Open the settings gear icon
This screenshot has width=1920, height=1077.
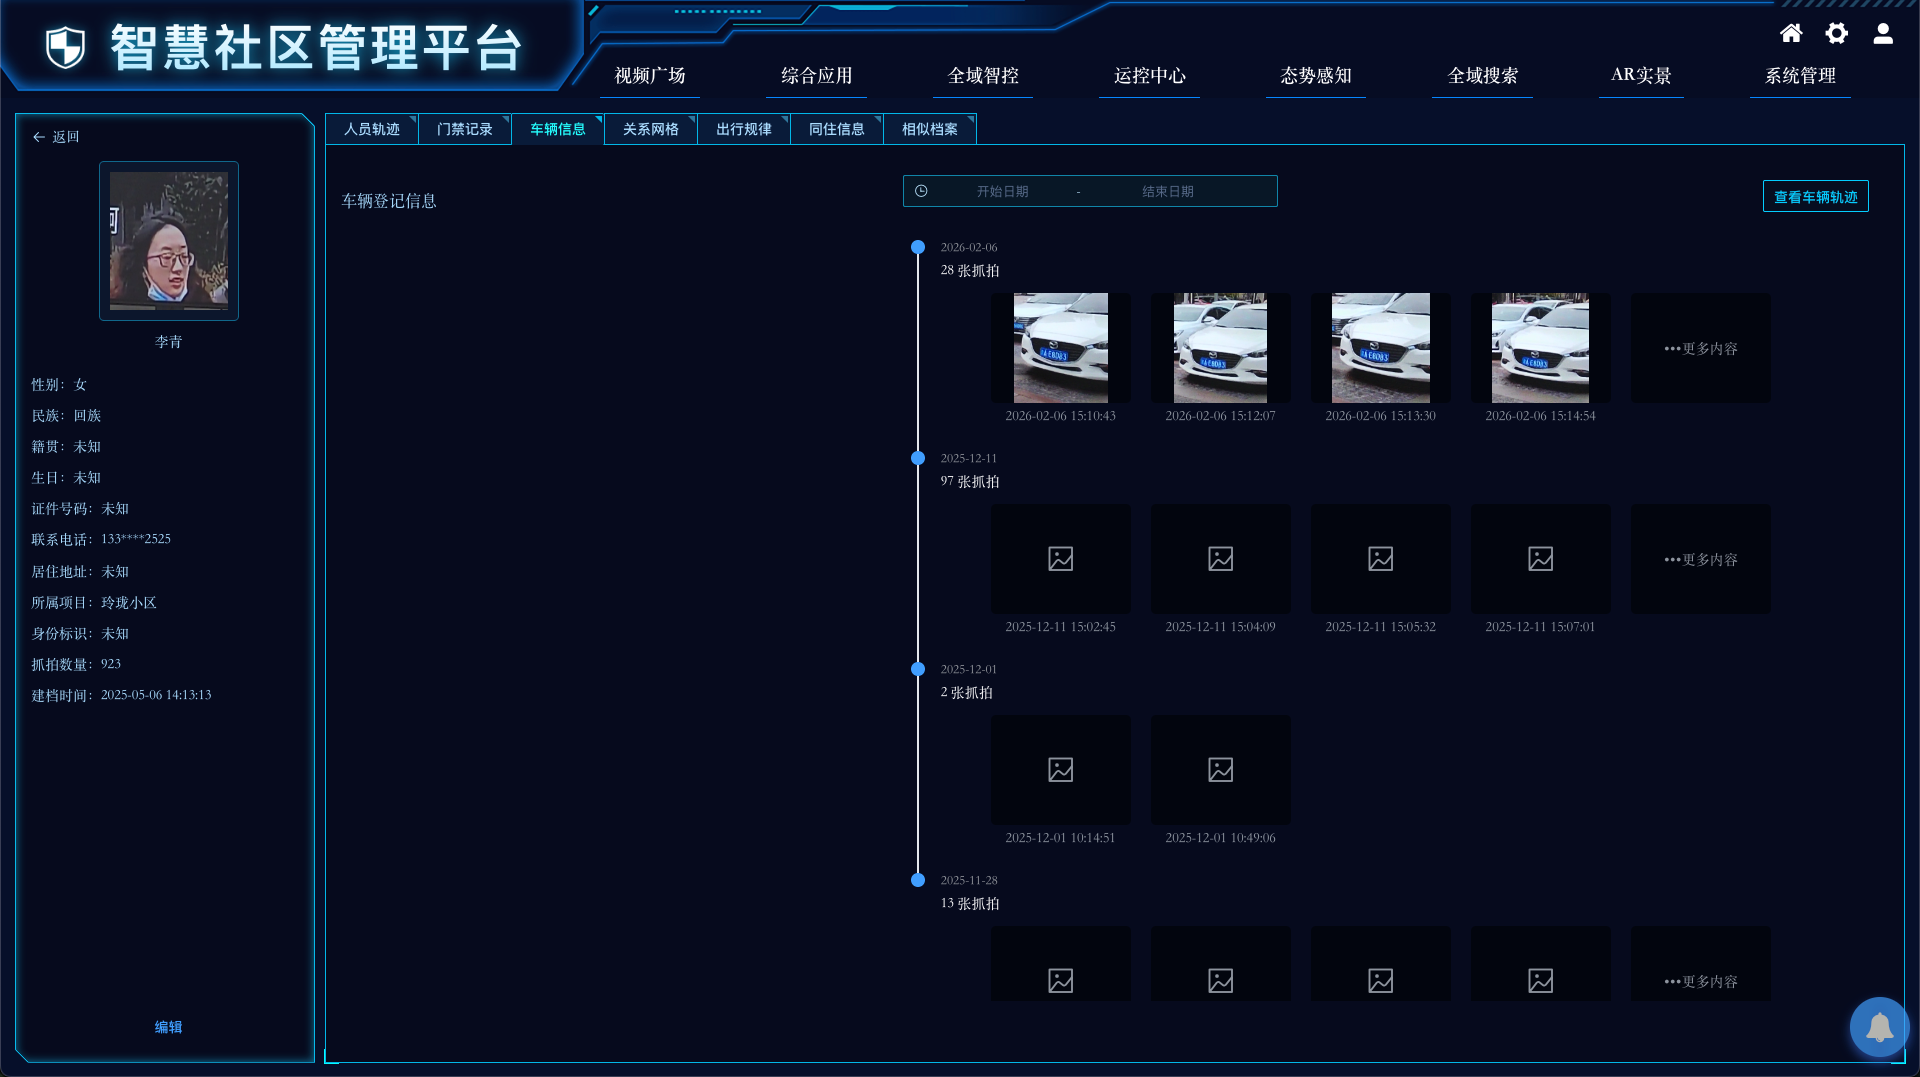(1837, 34)
